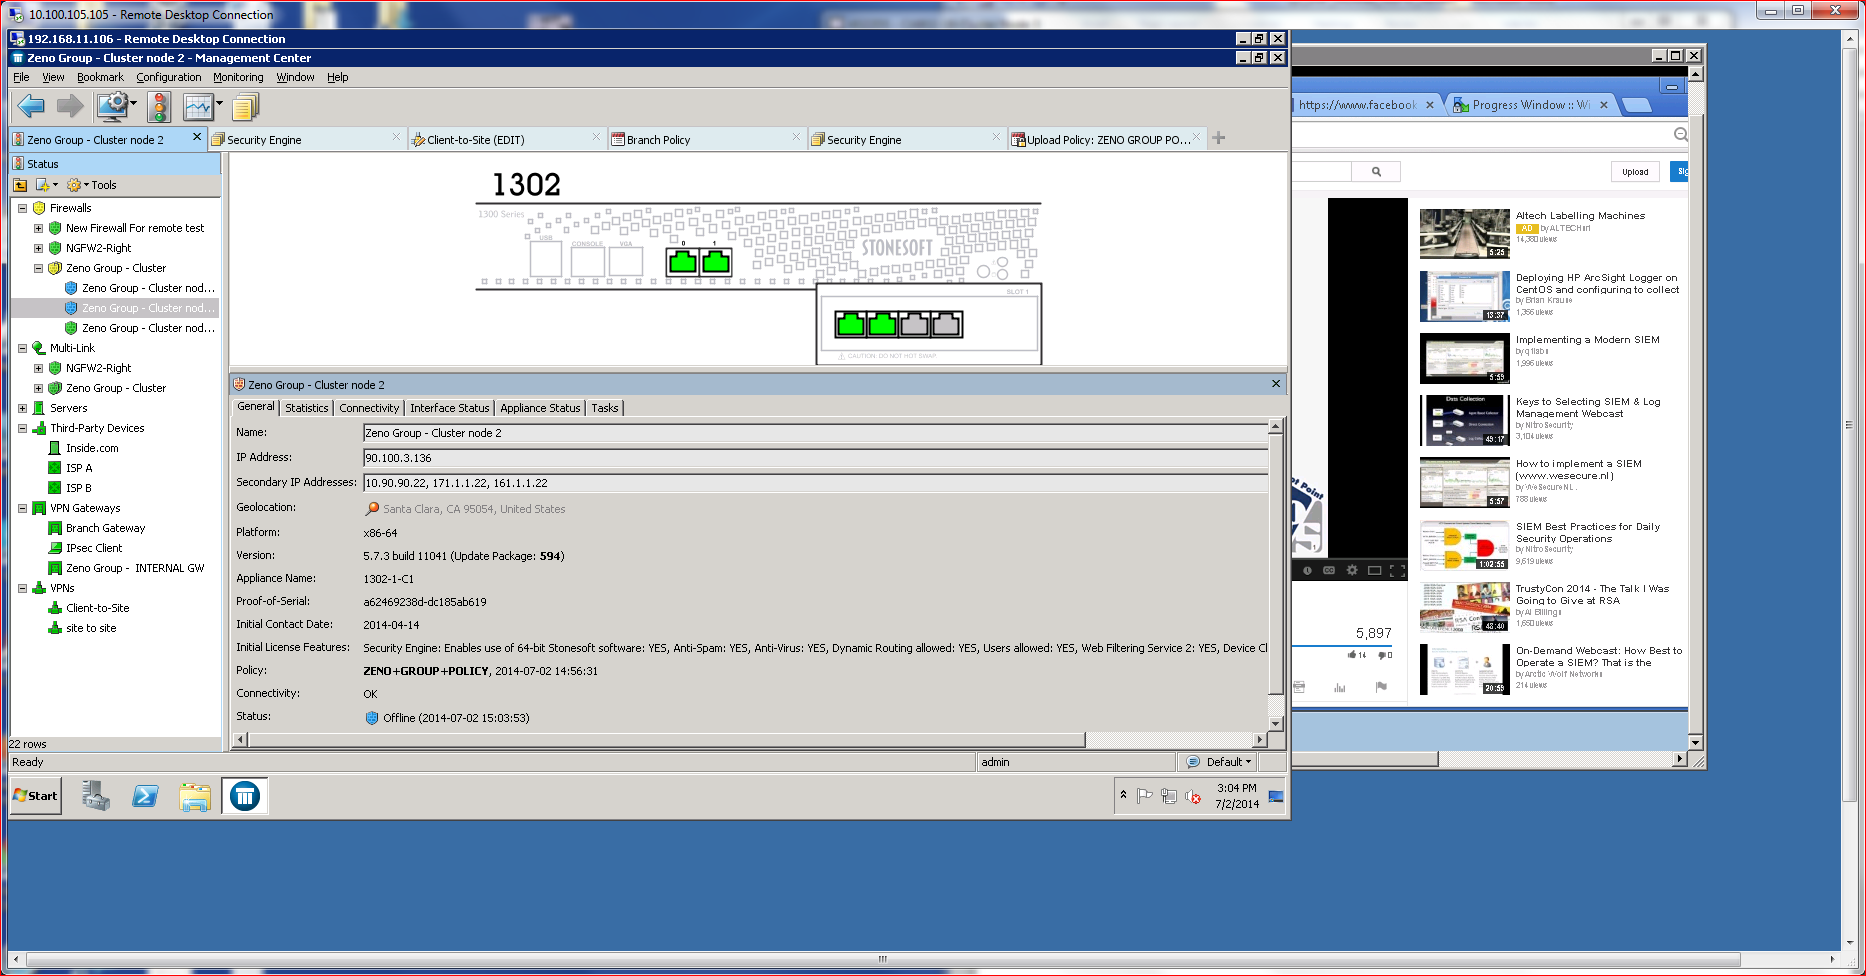This screenshot has width=1866, height=976.
Task: Click the search magnifier in YouTube window
Action: click(x=1376, y=172)
